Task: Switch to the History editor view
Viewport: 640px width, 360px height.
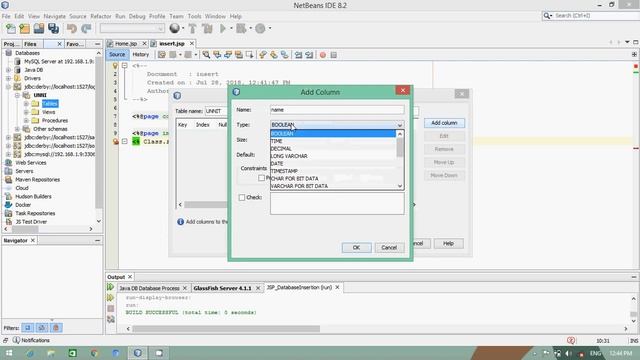Action: click(x=141, y=54)
